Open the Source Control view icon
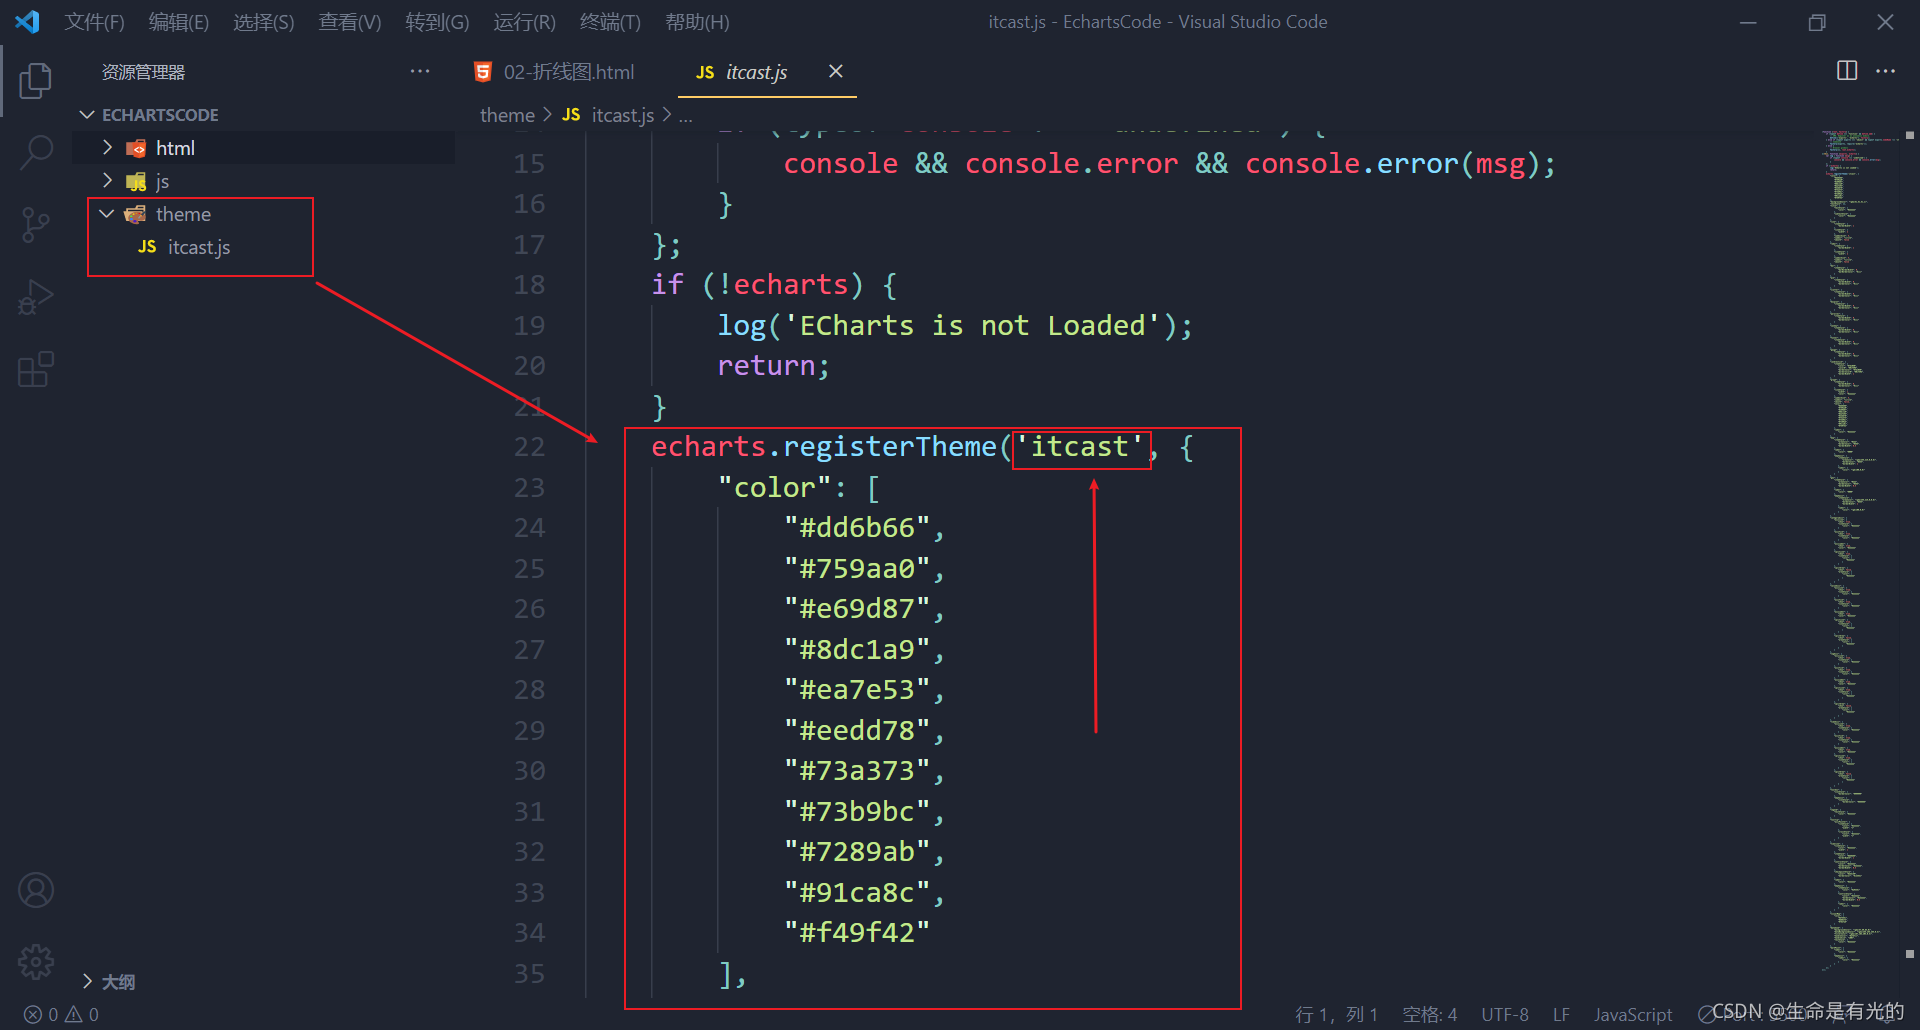The width and height of the screenshot is (1920, 1030). pyautogui.click(x=36, y=225)
